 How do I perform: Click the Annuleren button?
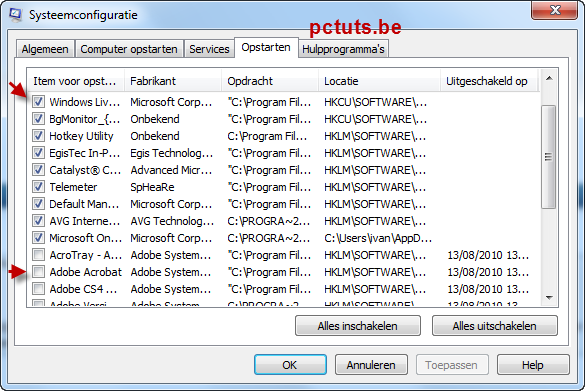click(371, 365)
